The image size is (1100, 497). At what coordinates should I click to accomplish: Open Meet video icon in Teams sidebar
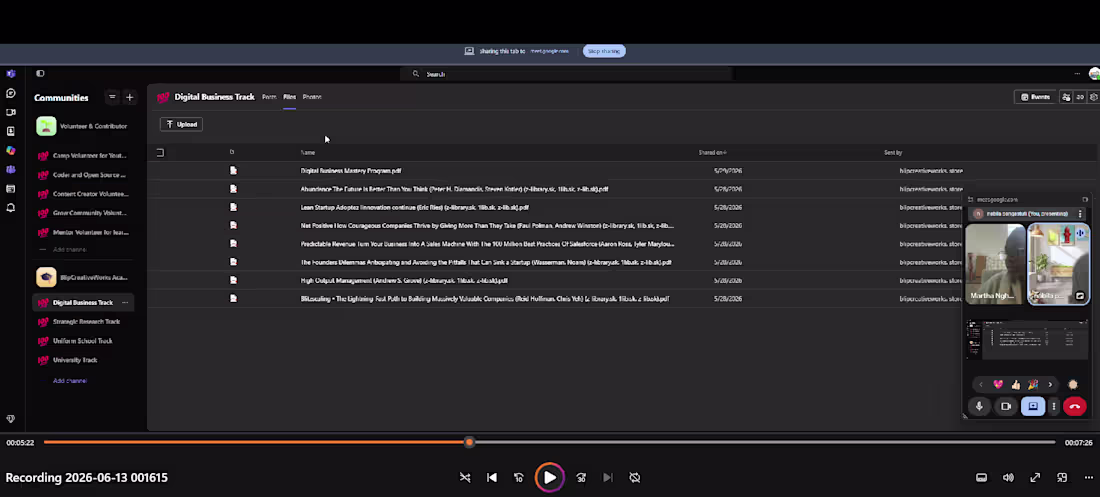(x=11, y=112)
